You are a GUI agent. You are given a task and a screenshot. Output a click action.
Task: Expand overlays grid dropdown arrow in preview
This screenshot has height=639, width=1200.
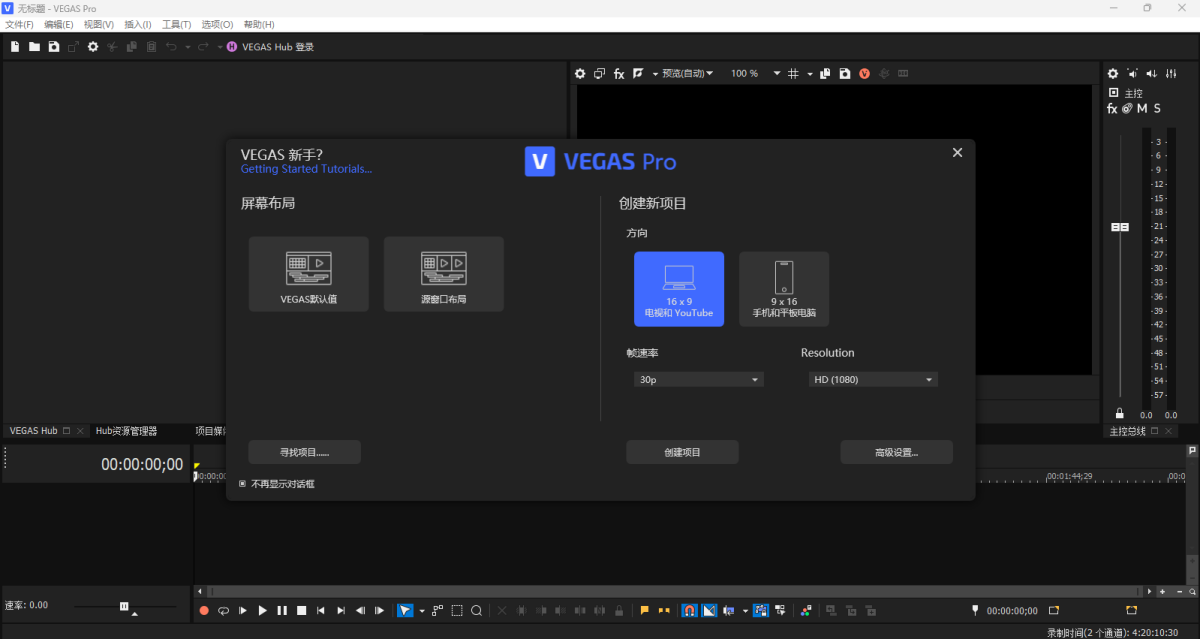point(810,73)
